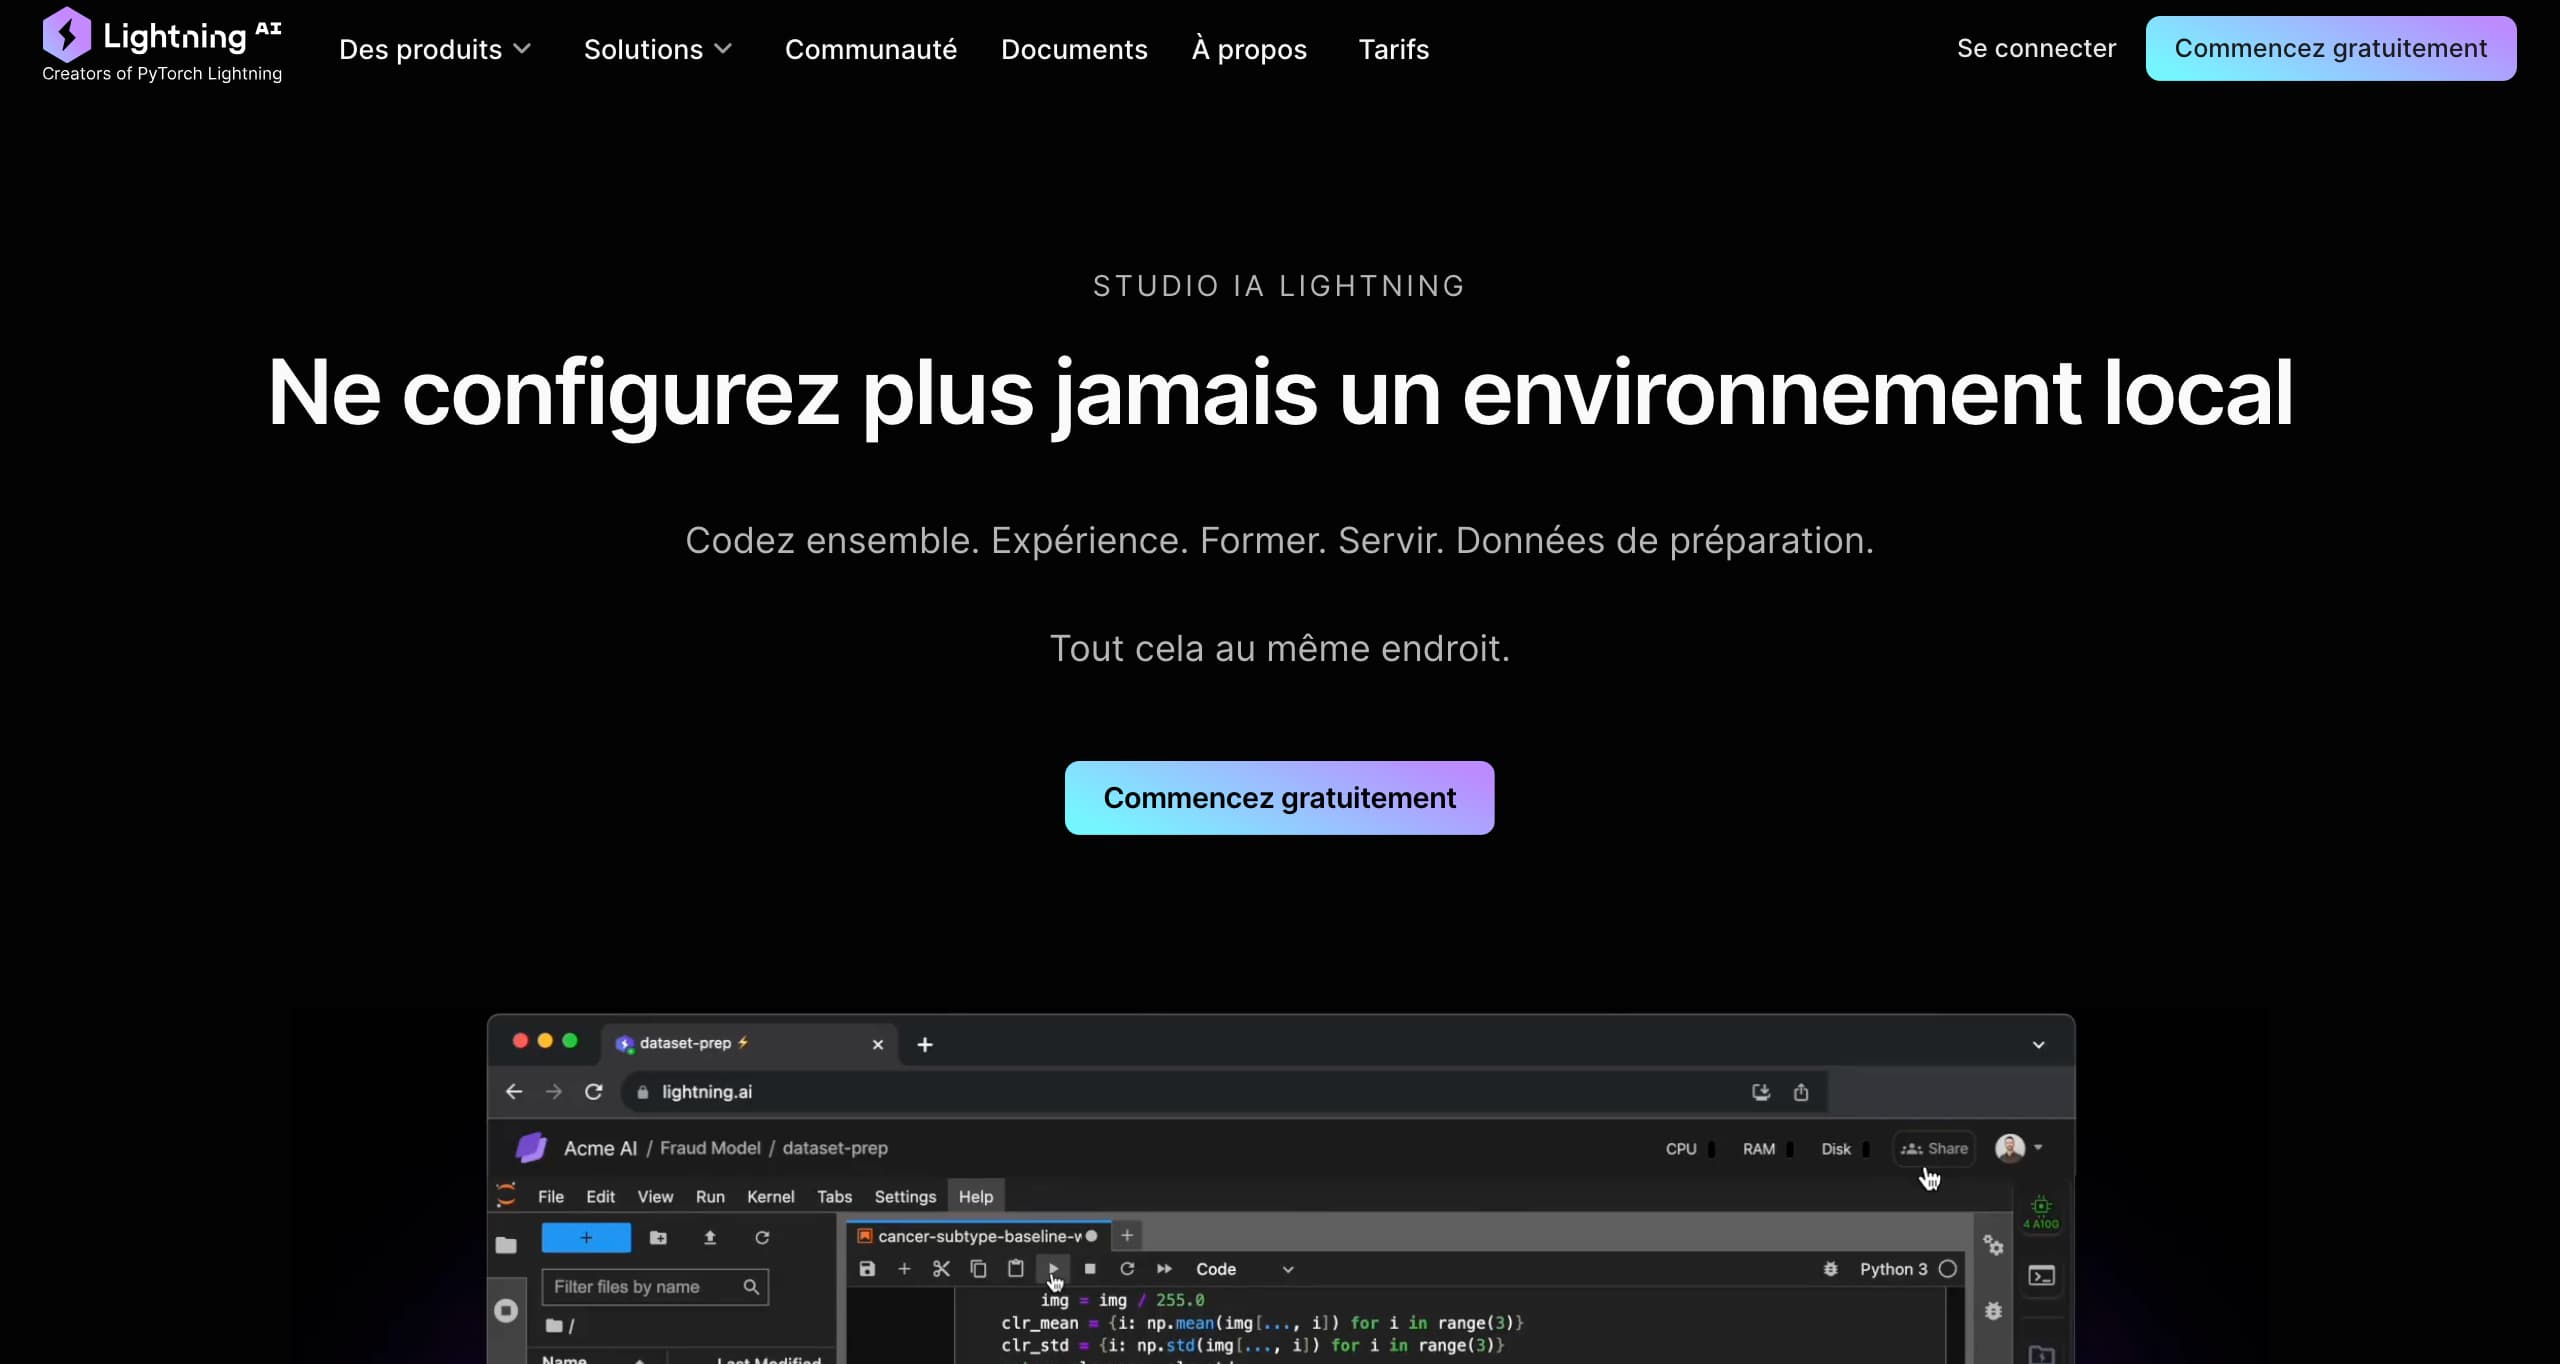Add a new launcher tab beside notebook
Image resolution: width=2560 pixels, height=1364 pixels.
click(1127, 1236)
